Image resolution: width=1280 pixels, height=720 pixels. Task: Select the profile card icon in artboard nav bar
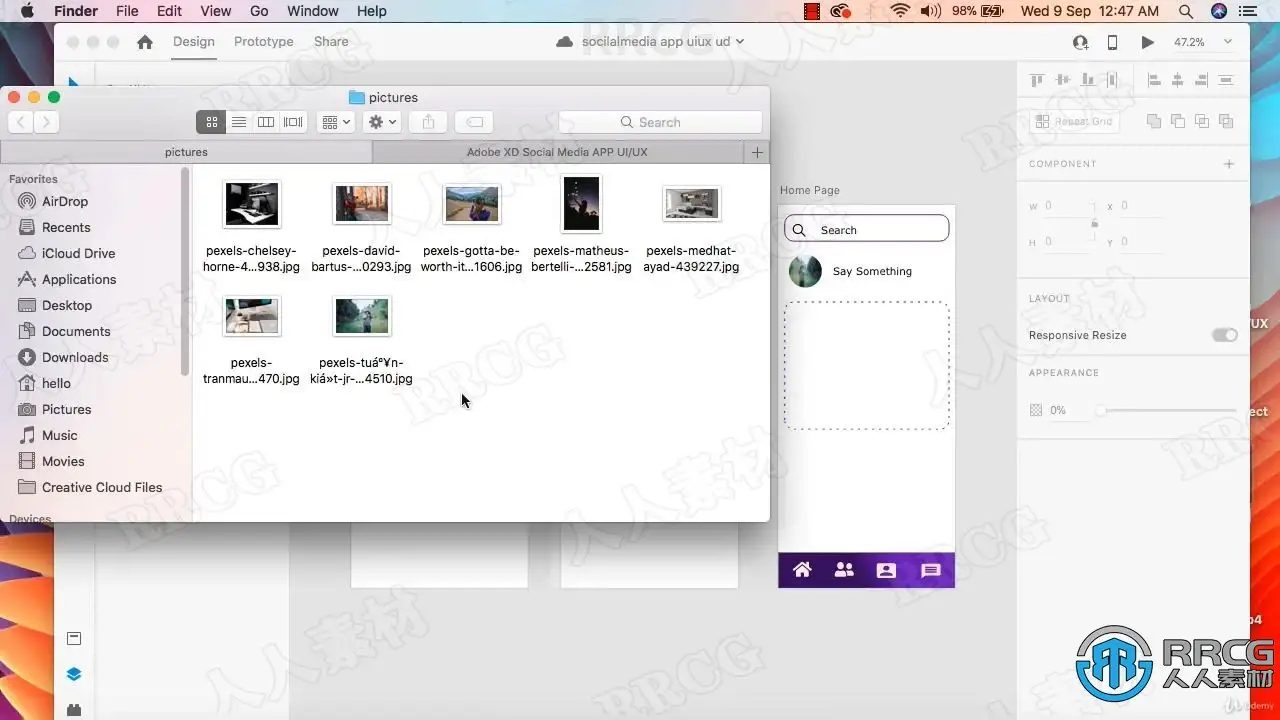(x=886, y=571)
